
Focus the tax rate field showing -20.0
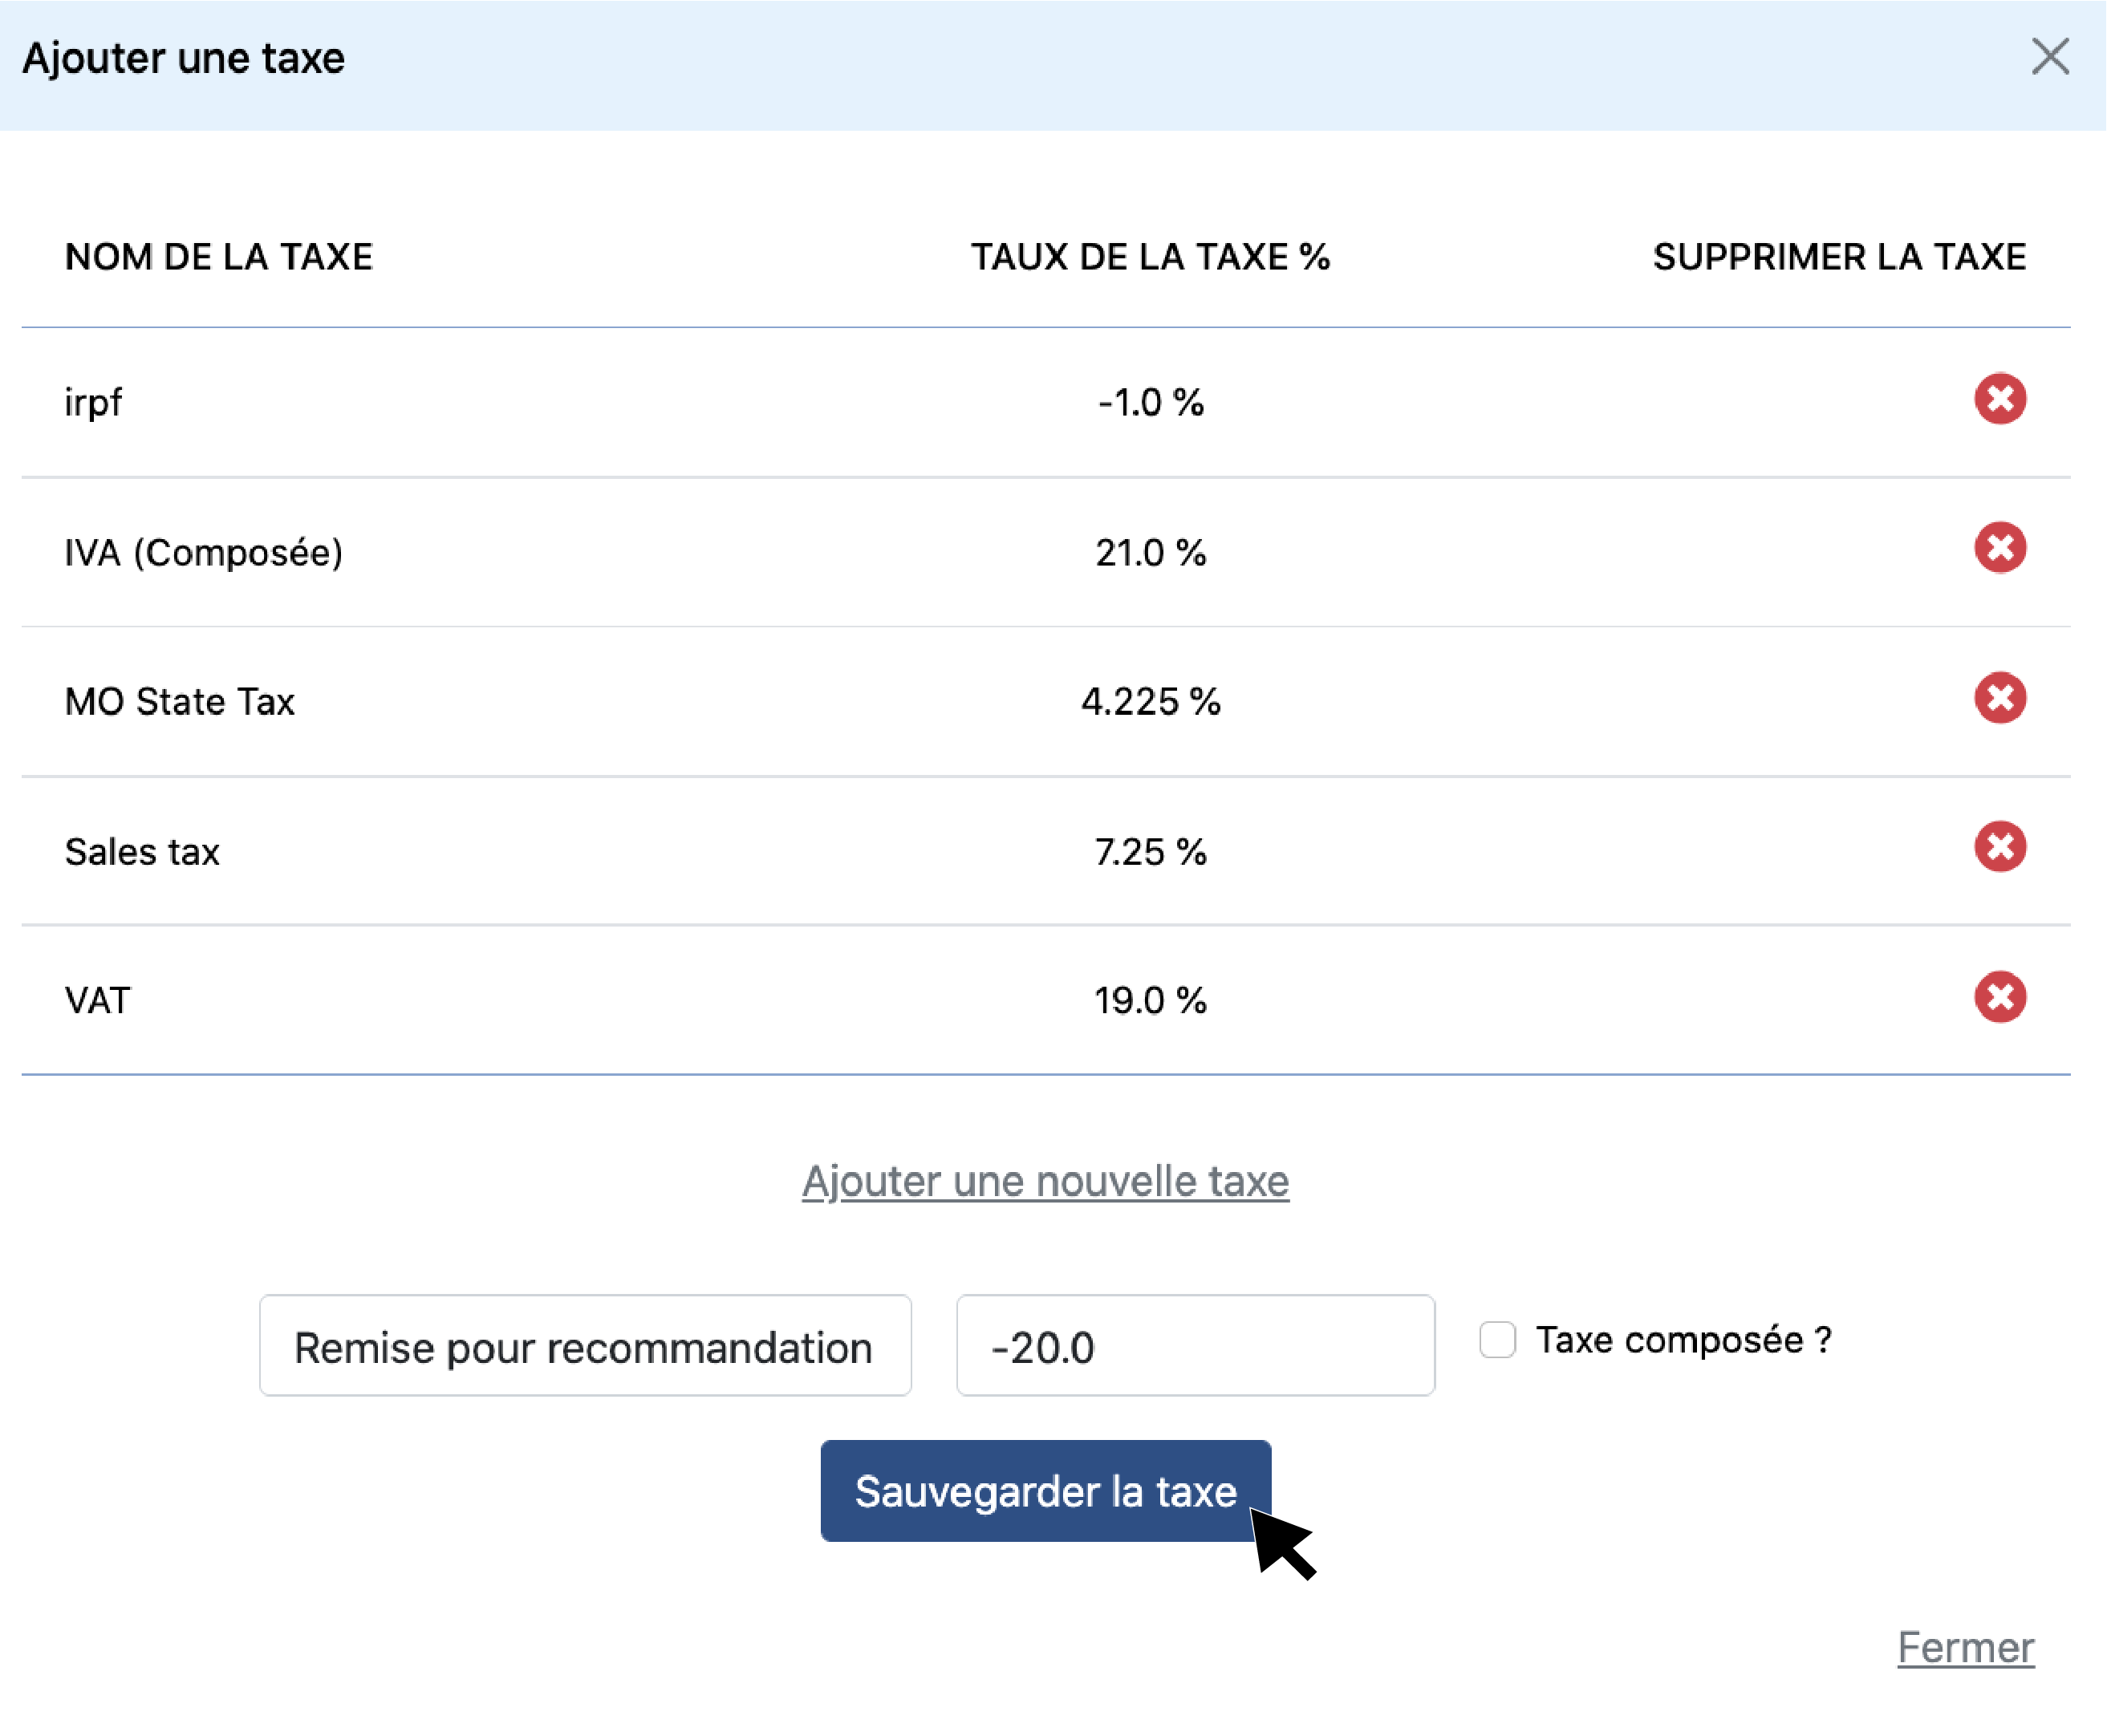[1196, 1346]
